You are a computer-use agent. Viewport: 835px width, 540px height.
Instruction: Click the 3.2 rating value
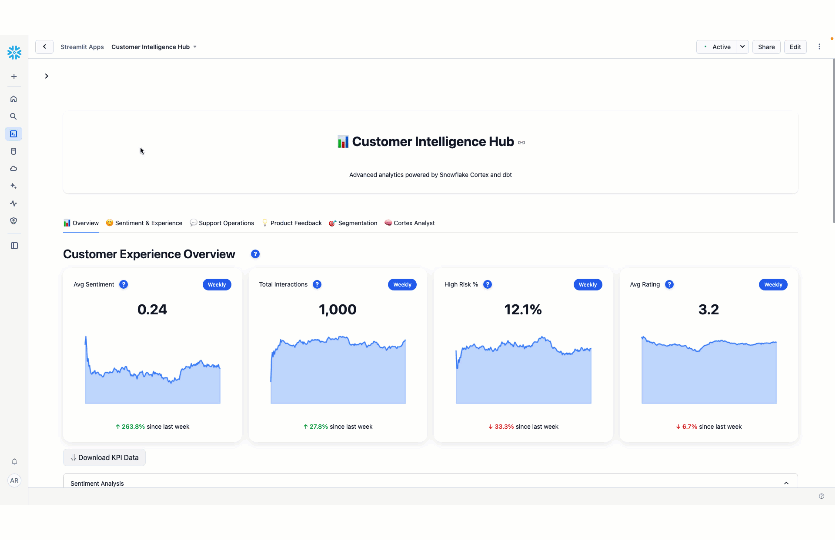(709, 309)
